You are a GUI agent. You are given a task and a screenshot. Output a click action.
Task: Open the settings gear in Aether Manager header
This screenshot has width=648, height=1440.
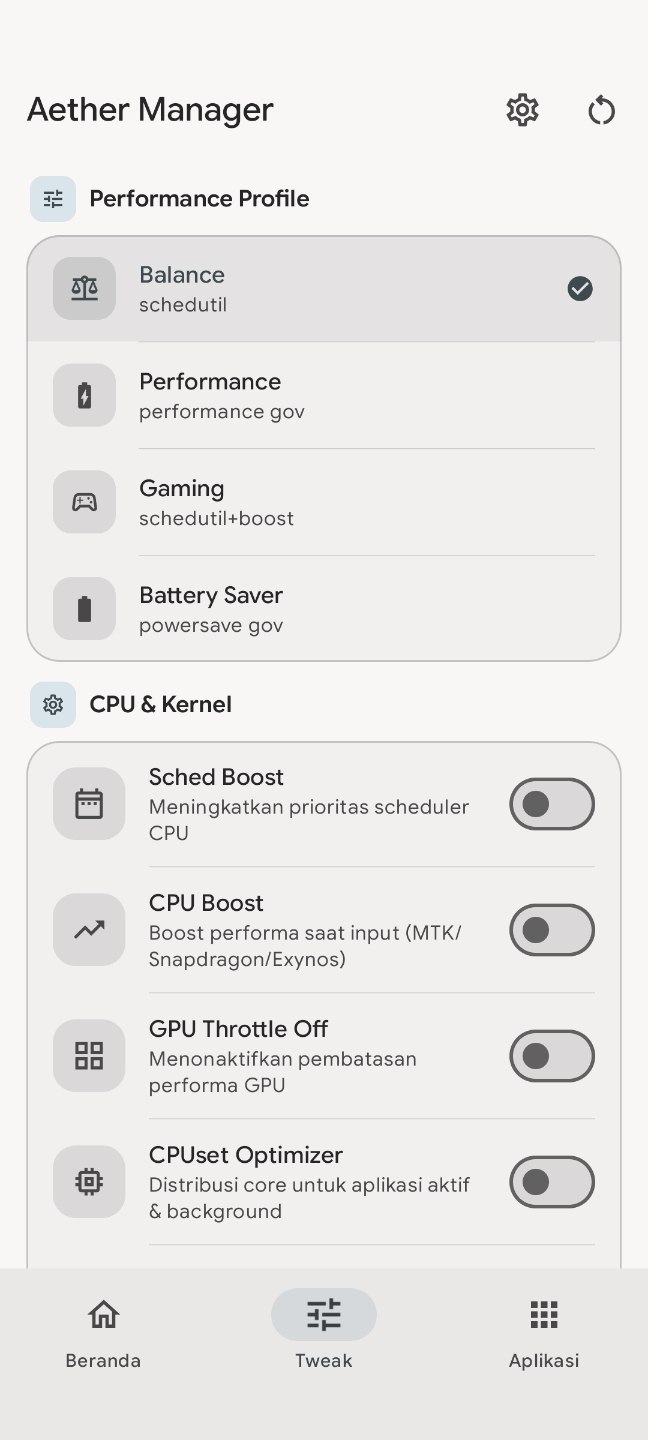tap(522, 110)
